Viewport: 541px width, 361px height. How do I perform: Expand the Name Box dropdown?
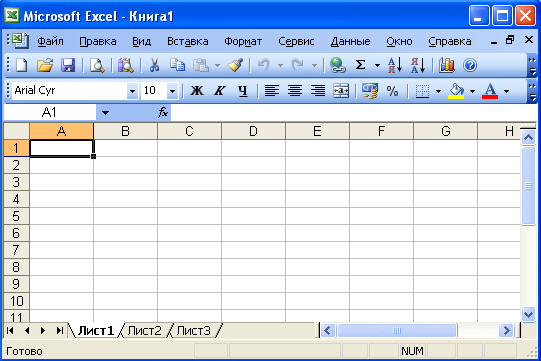point(105,113)
